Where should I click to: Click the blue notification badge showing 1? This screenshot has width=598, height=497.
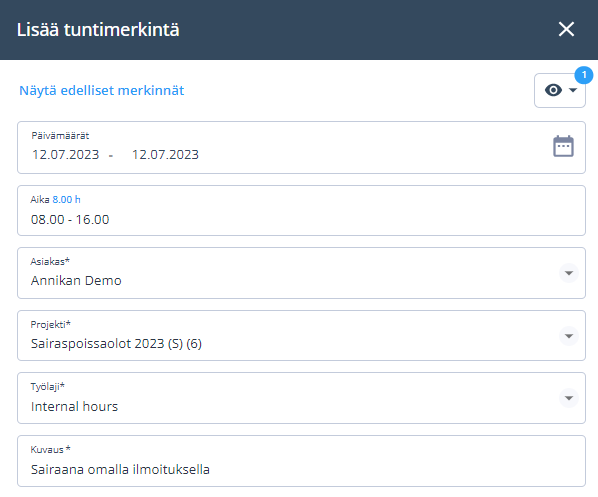(584, 75)
